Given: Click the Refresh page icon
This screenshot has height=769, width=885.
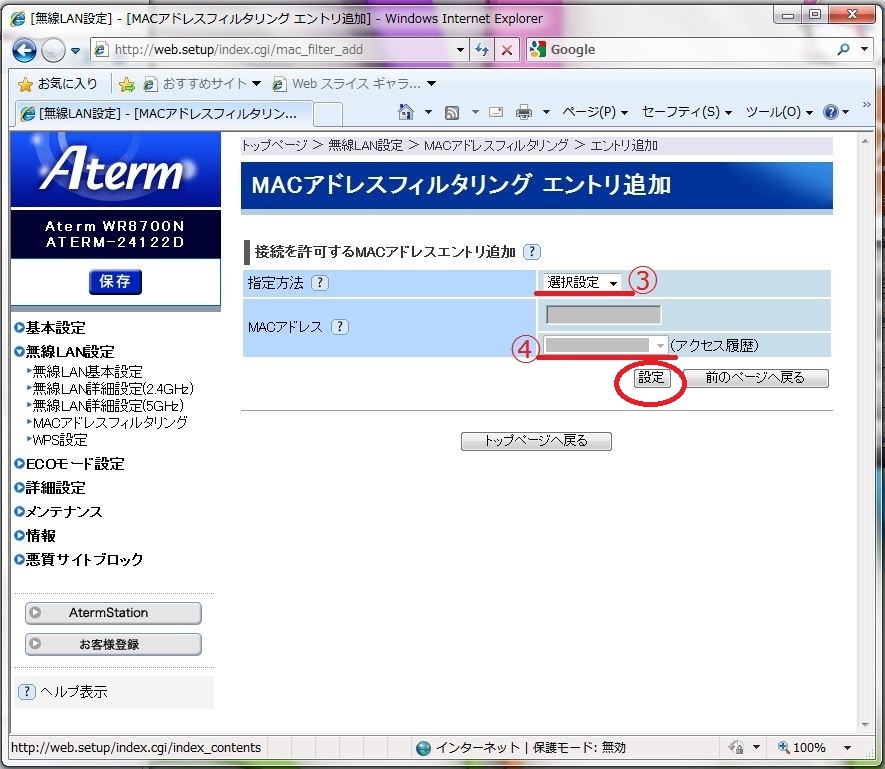Looking at the screenshot, I should [x=484, y=50].
